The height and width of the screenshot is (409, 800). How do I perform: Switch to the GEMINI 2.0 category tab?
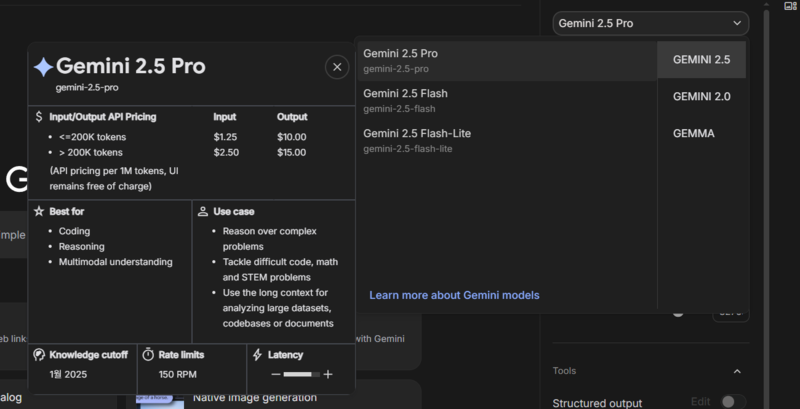pos(702,96)
